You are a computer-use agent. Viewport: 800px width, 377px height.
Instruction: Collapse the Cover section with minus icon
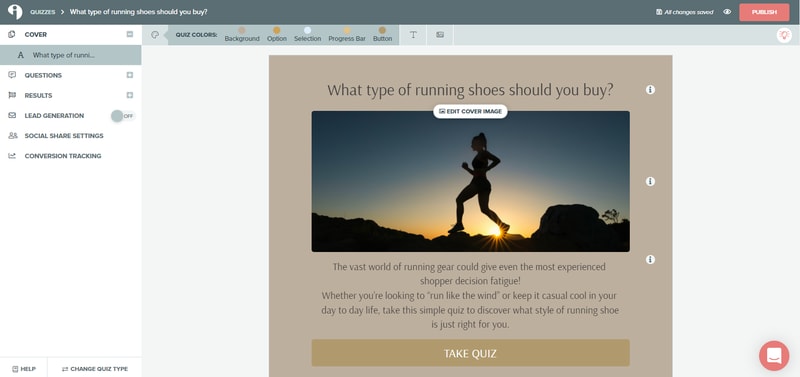click(x=130, y=34)
